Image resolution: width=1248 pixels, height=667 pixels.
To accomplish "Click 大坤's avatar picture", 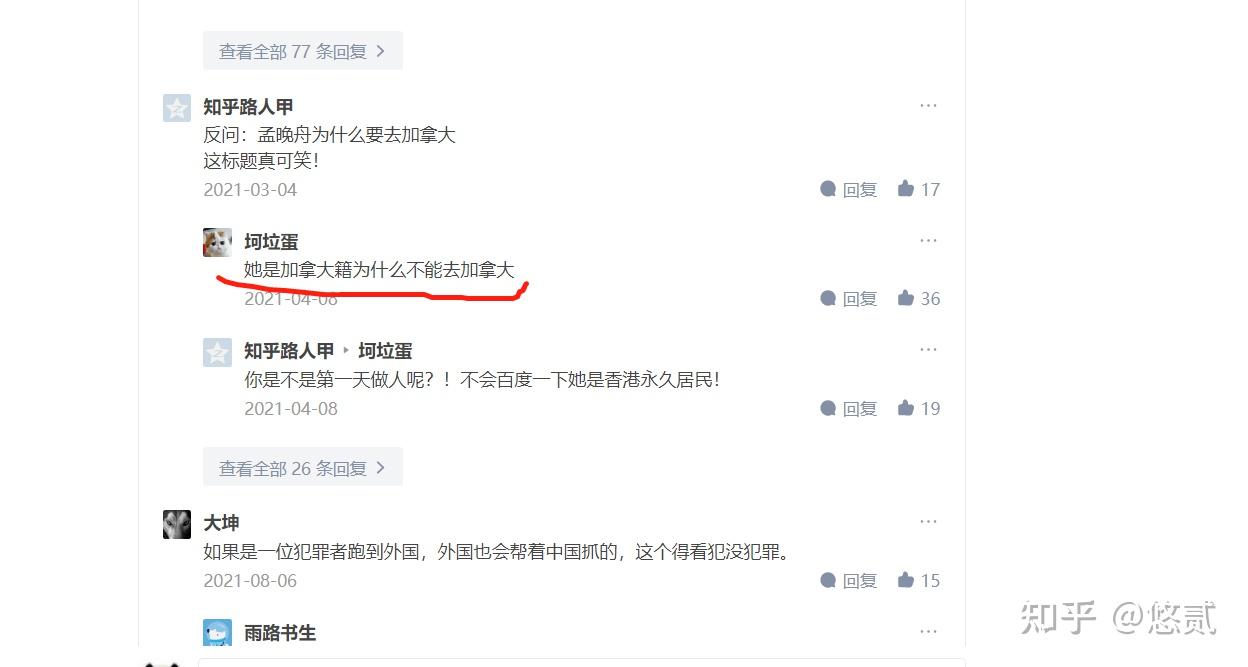I will click(177, 524).
